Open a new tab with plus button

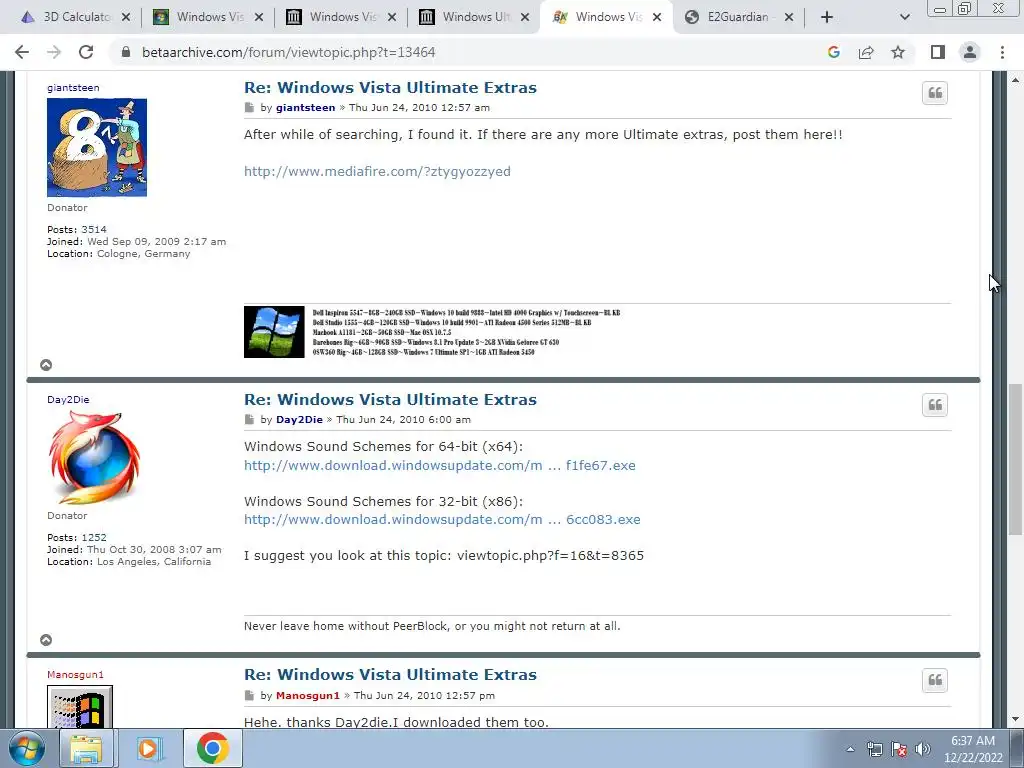point(827,18)
